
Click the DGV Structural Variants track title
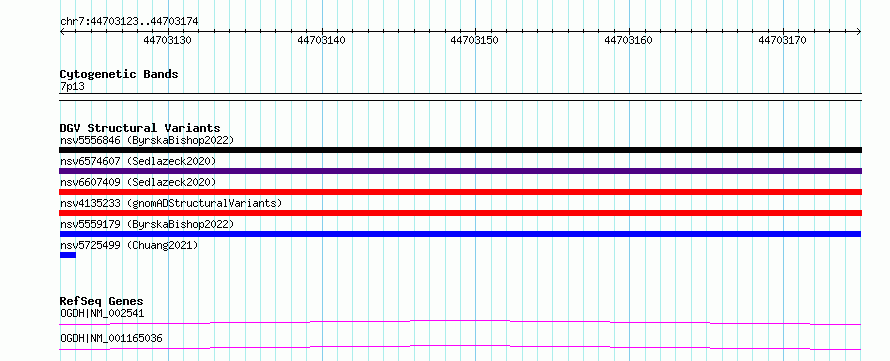pyautogui.click(x=140, y=128)
